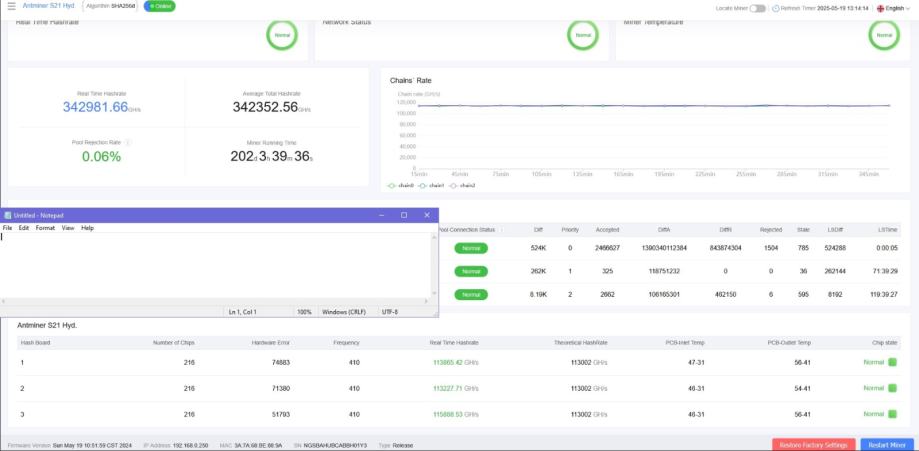919x451 pixels.
Task: Click the language flag icon
Action: 880,8
